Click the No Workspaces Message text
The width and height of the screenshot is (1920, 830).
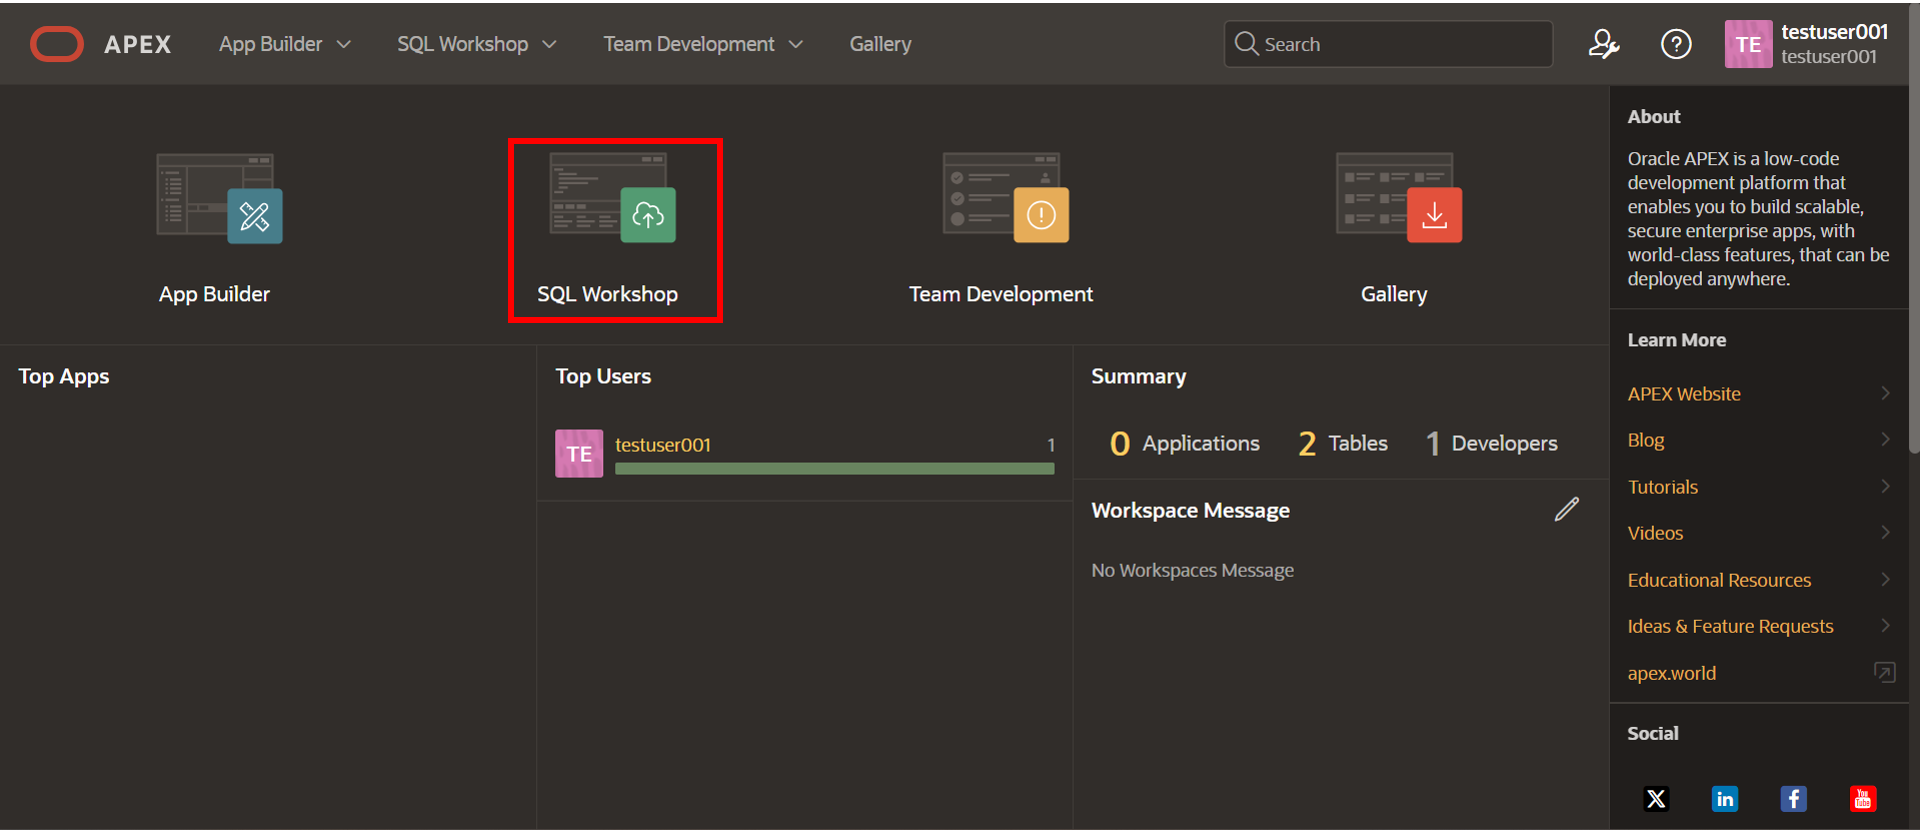[x=1192, y=570]
